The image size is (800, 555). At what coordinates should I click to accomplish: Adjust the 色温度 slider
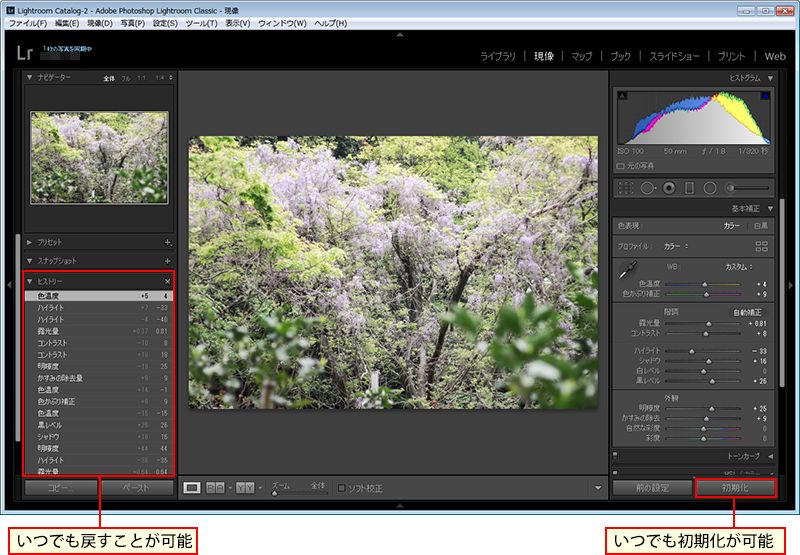coord(703,284)
